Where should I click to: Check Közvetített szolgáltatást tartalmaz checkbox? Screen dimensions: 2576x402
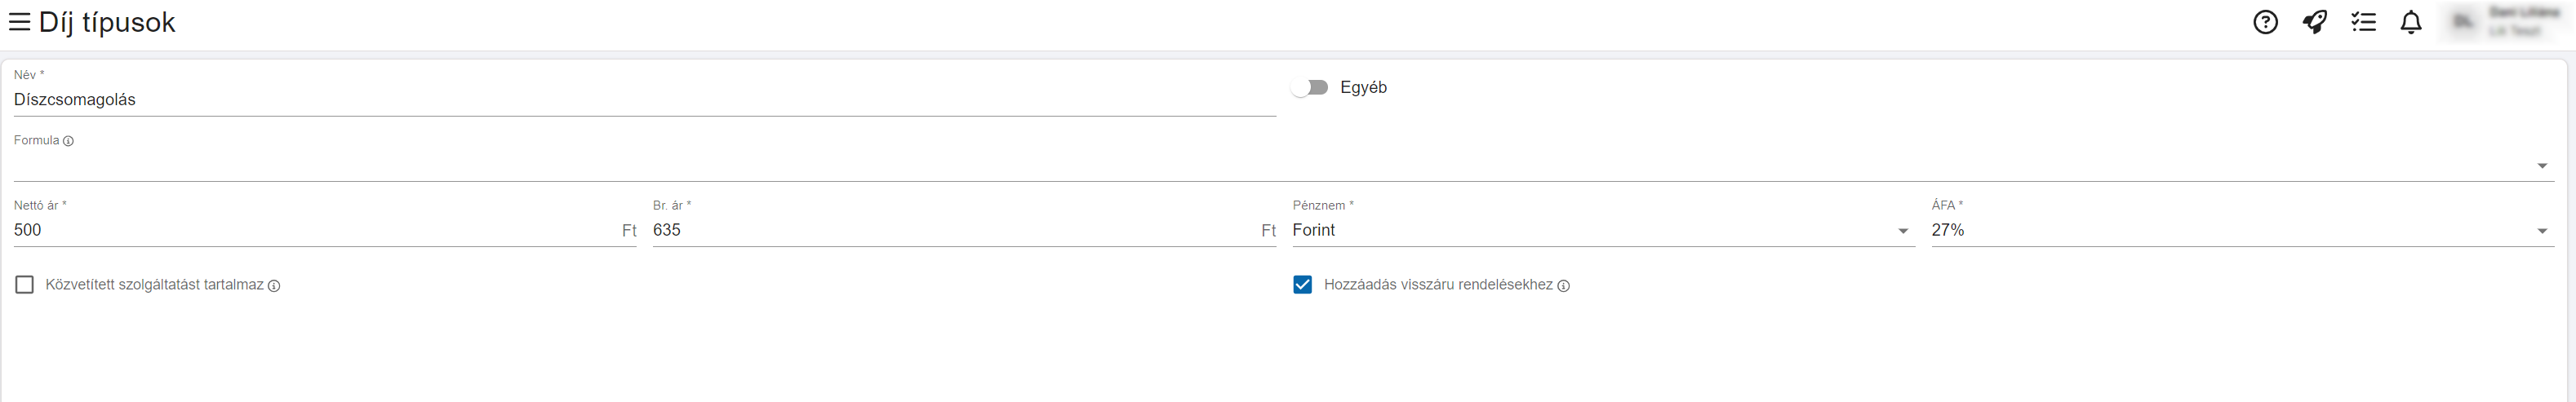click(25, 285)
